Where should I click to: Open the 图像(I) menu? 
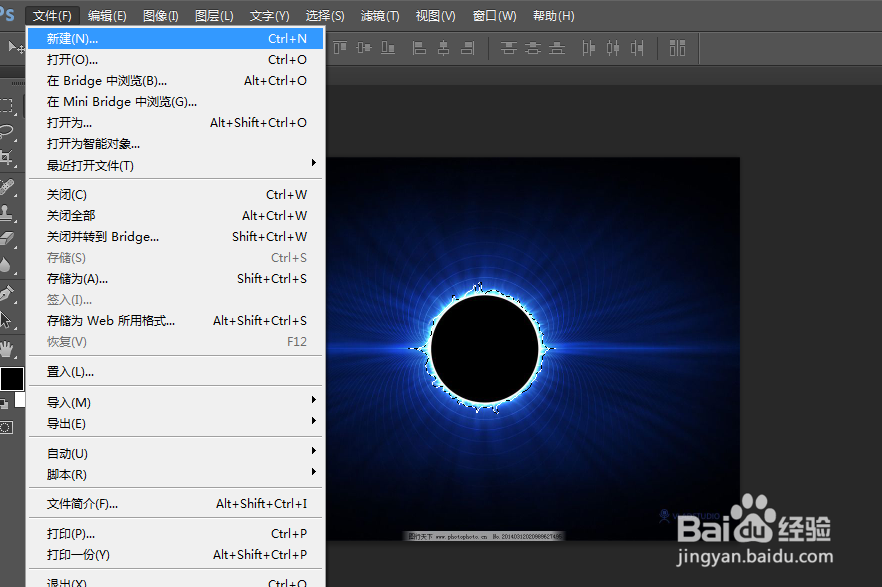[160, 16]
